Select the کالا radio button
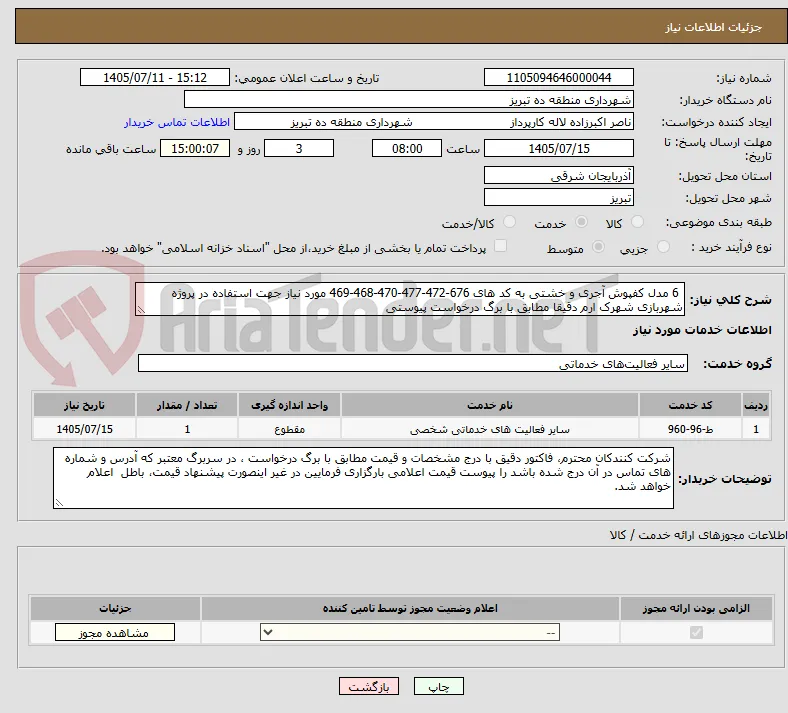The image size is (788, 713). [637, 222]
